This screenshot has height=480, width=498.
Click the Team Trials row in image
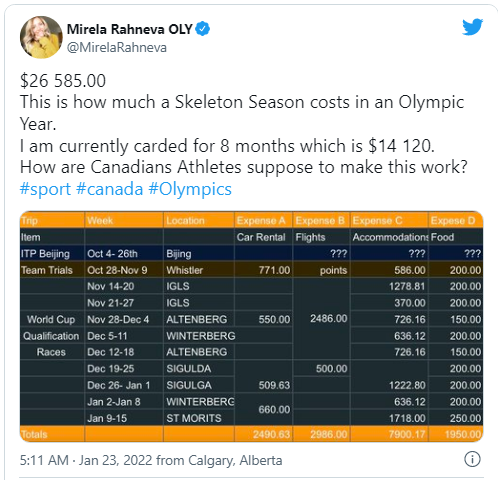click(x=251, y=270)
